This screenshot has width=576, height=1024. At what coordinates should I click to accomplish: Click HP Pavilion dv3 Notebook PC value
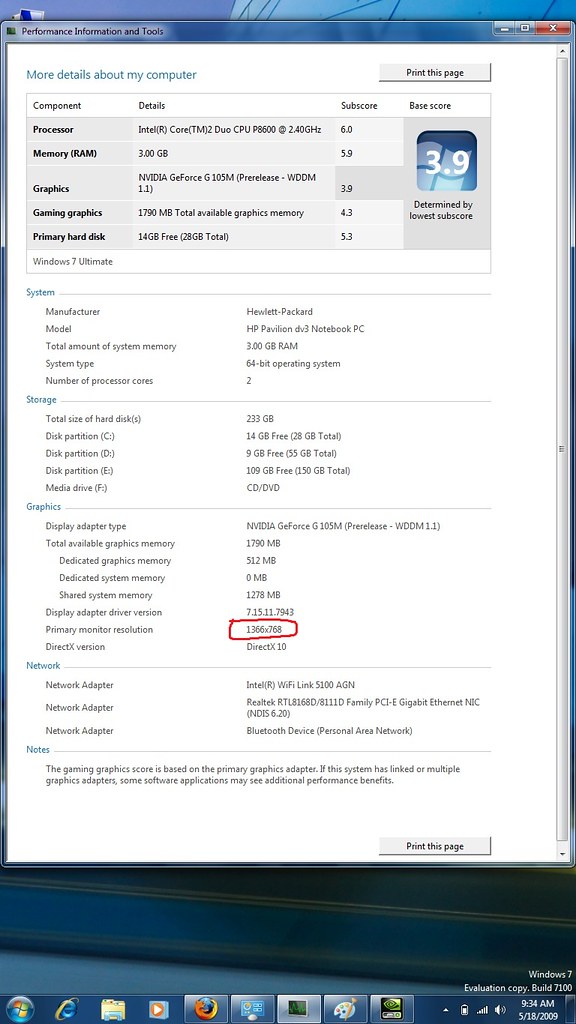305,328
